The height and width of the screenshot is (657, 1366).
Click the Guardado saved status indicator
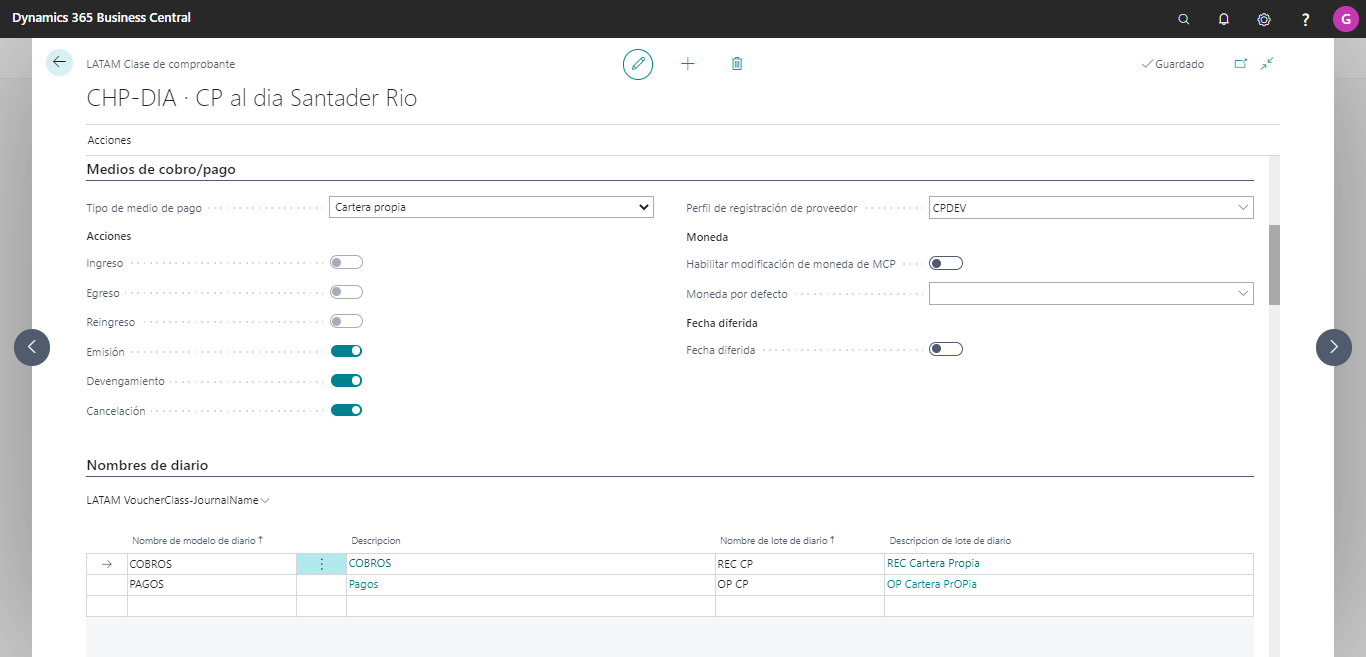(1173, 64)
